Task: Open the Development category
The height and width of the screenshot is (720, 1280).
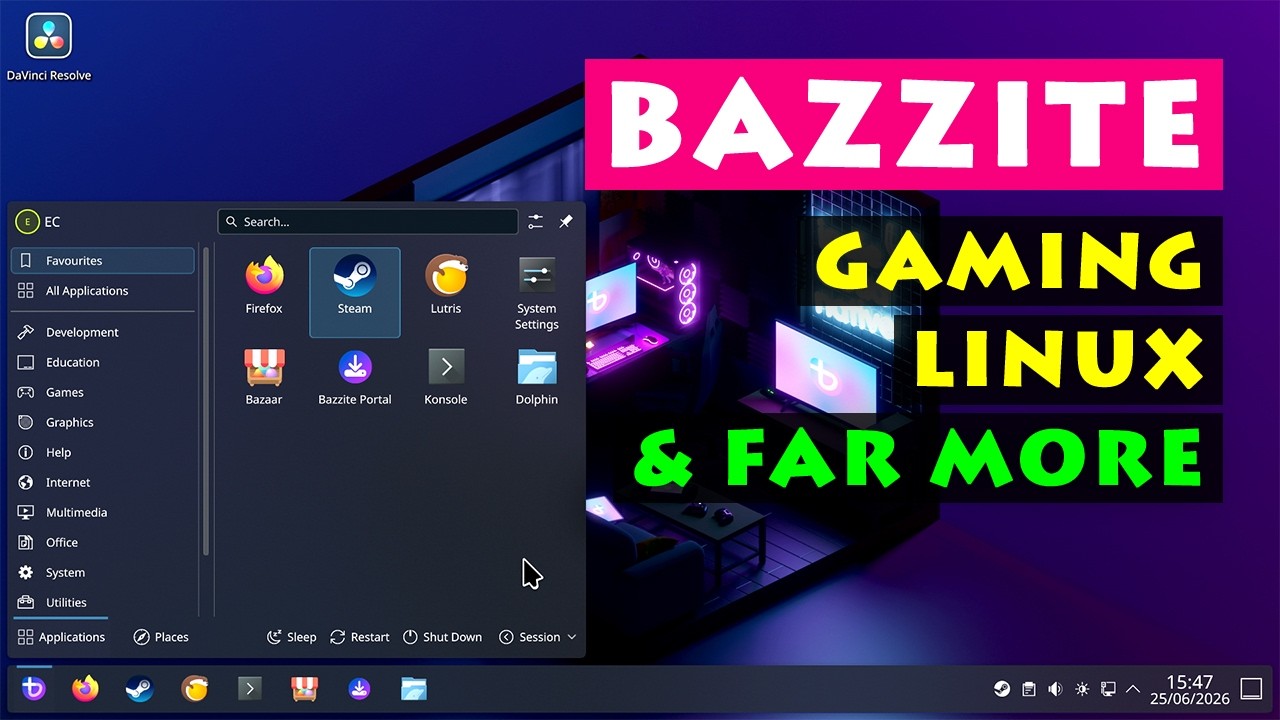Action: [103, 332]
